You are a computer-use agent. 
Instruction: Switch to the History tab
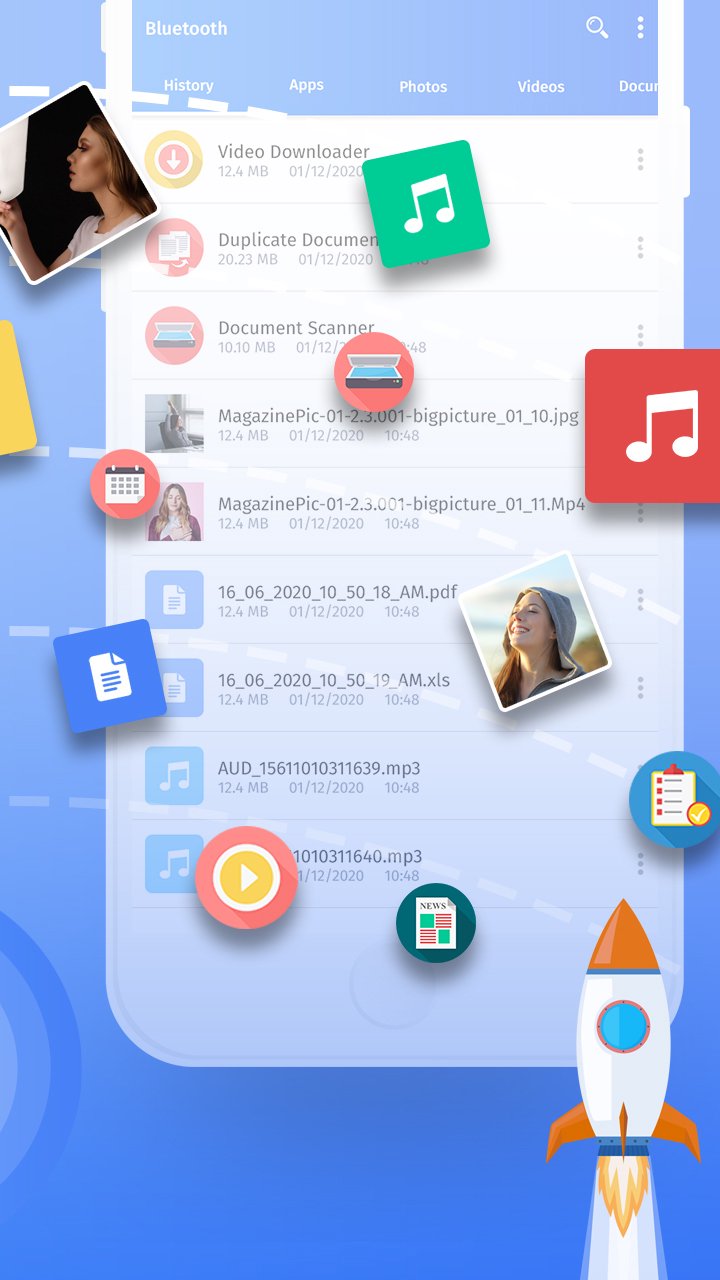pos(188,86)
